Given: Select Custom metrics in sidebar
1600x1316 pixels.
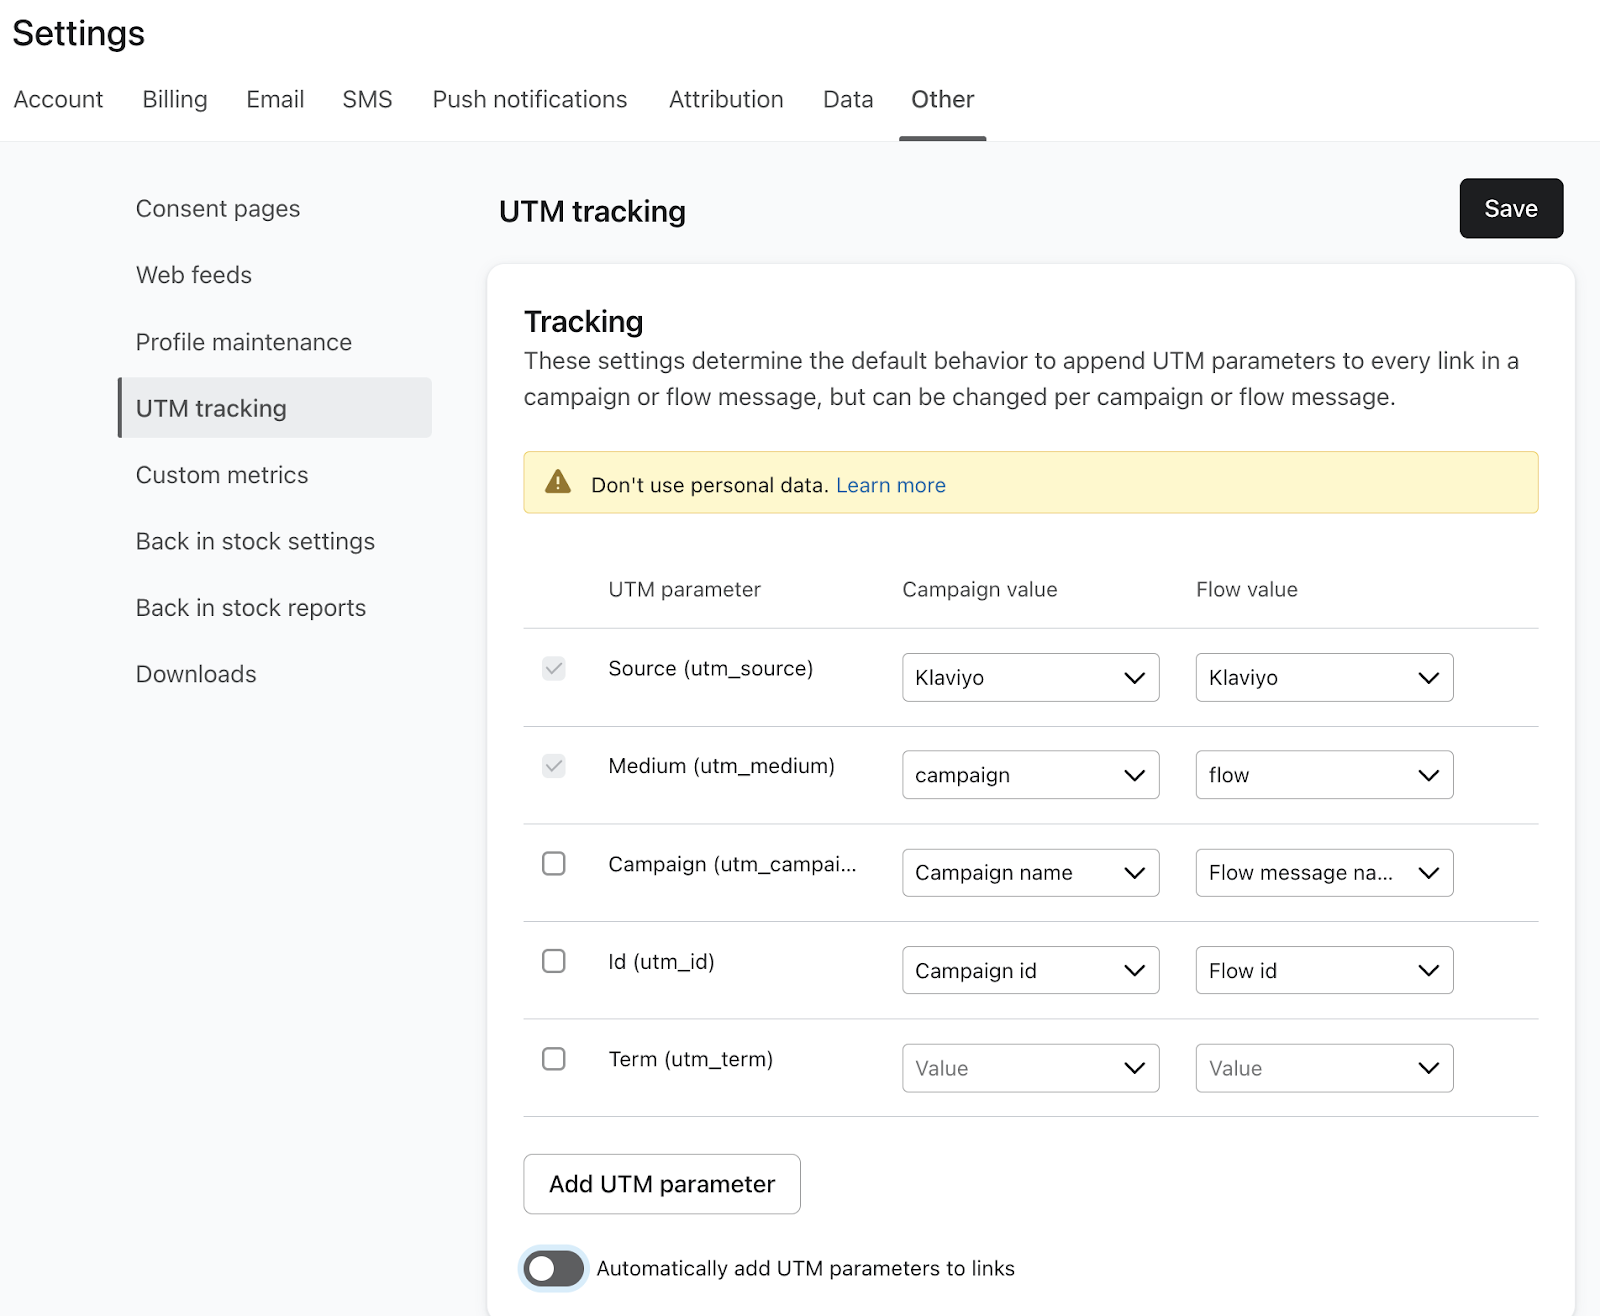Looking at the screenshot, I should 222,475.
